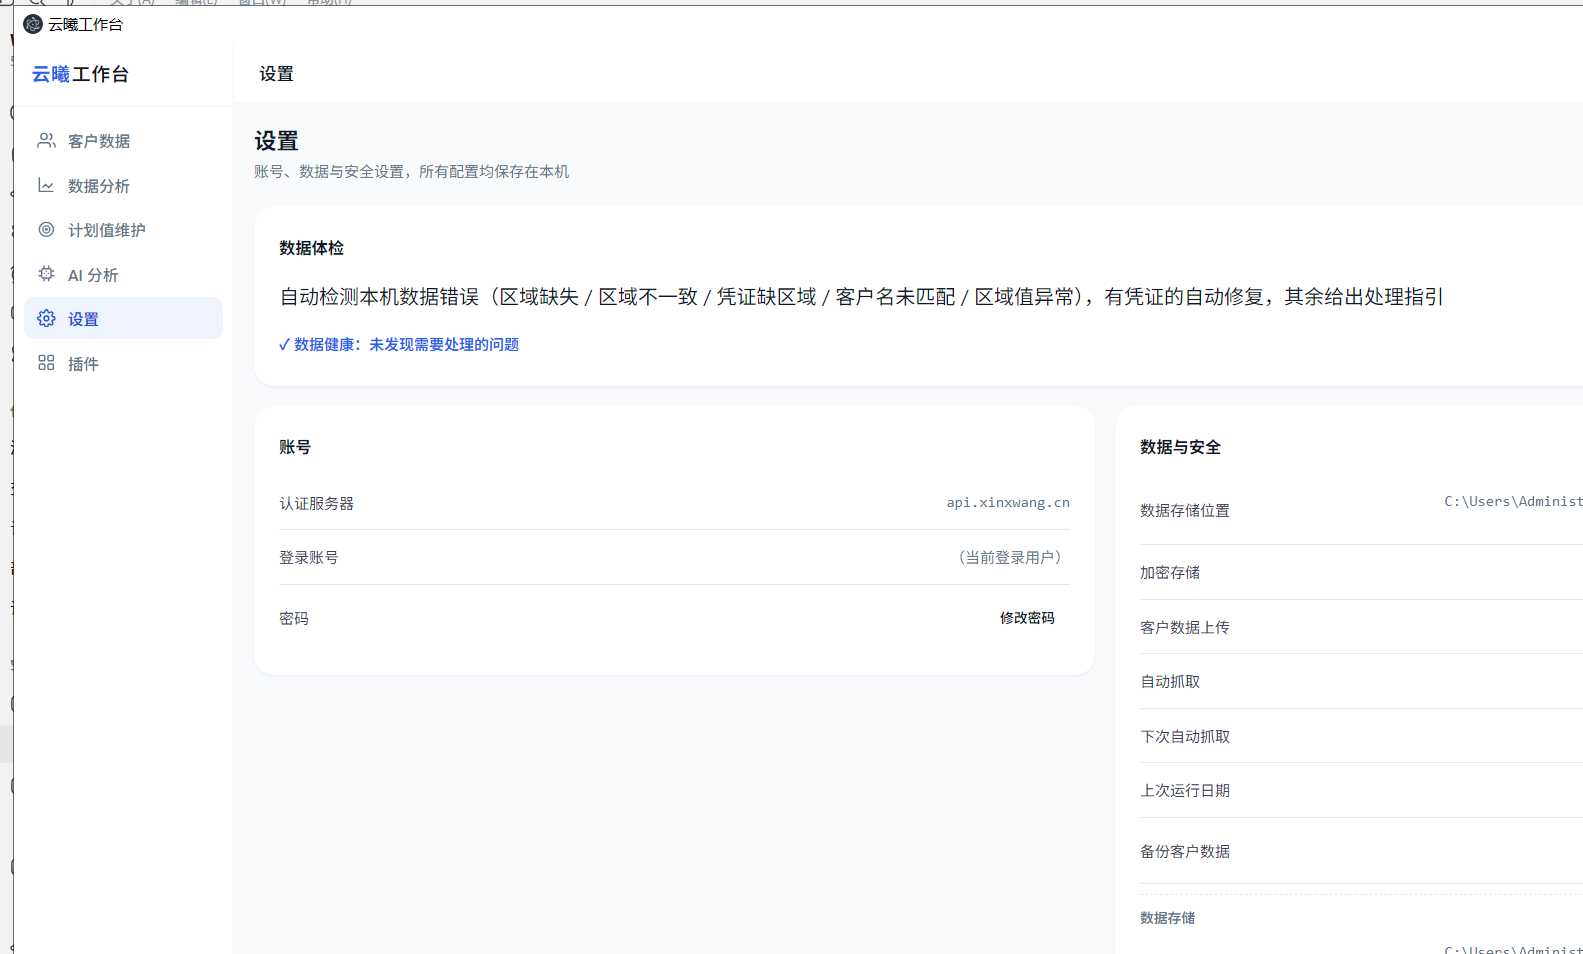Click the 认证服务器 label
This screenshot has width=1583, height=954.
(x=317, y=503)
